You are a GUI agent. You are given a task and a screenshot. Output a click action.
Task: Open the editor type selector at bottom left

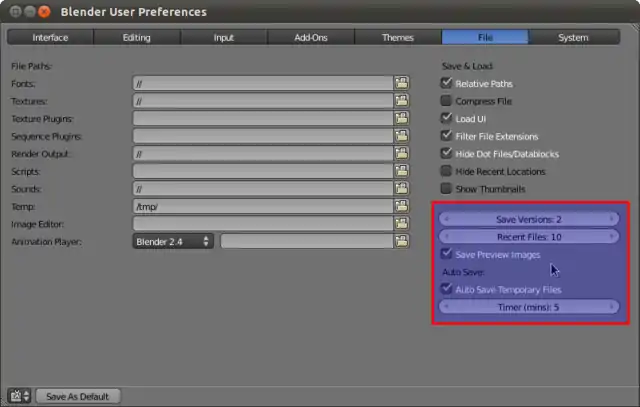19,396
